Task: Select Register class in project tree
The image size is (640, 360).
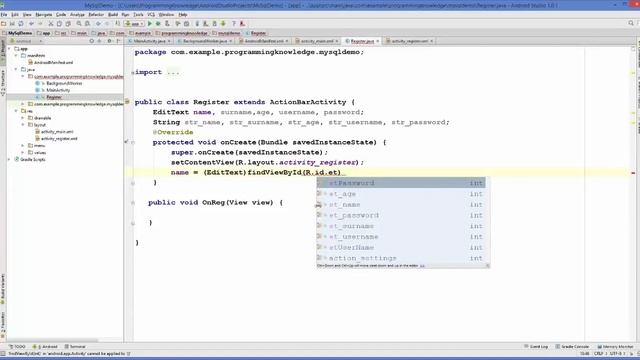Action: 53,97
